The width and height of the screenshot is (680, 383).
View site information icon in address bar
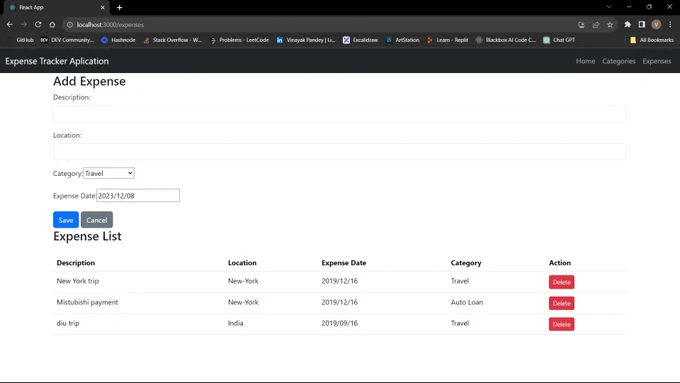(69, 25)
